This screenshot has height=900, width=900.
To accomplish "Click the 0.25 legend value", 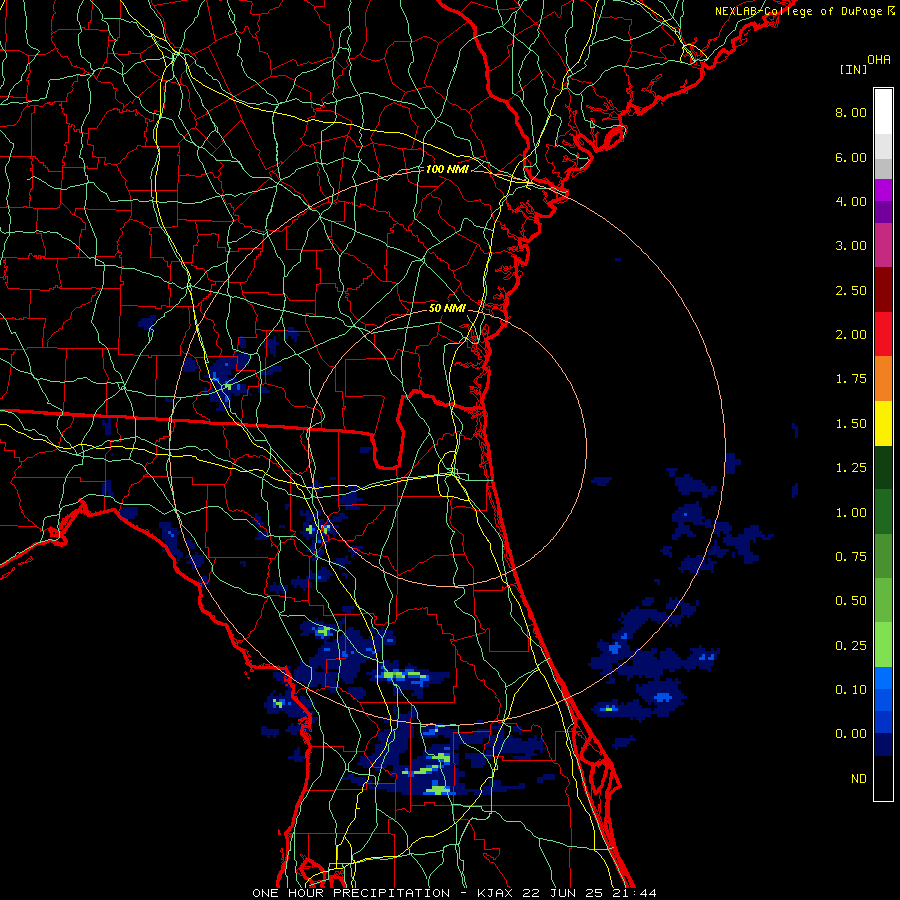I will coord(851,646).
